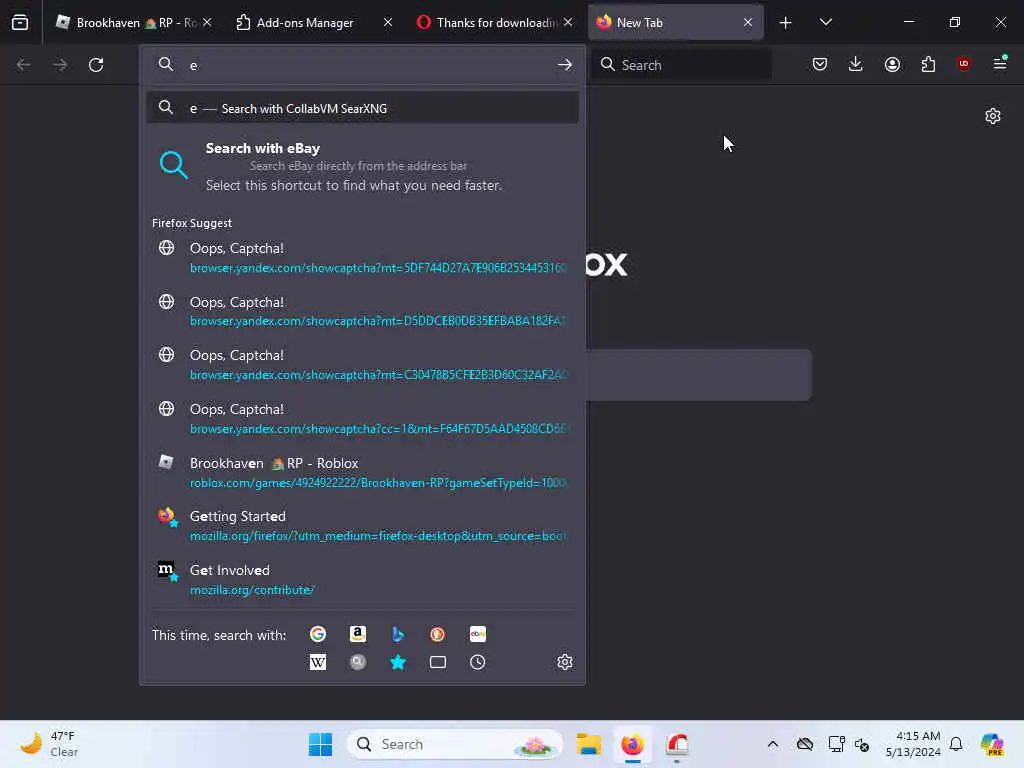The height and width of the screenshot is (768, 1024).
Task: Open the Firefox application menu
Action: pyautogui.click(x=1000, y=63)
